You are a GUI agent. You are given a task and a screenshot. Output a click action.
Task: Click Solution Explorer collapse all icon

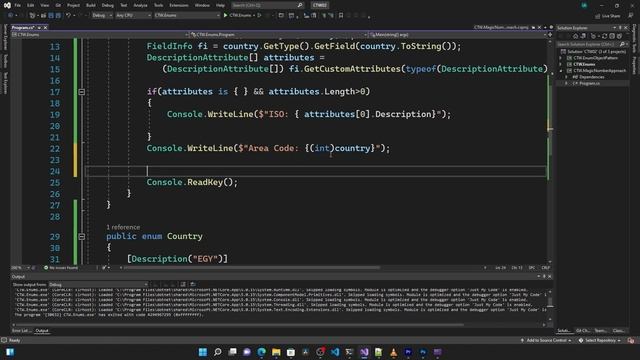[x=612, y=36]
